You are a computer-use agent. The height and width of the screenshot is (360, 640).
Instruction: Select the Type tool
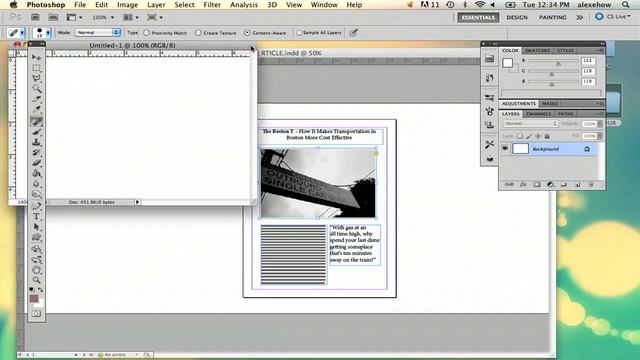tap(36, 216)
